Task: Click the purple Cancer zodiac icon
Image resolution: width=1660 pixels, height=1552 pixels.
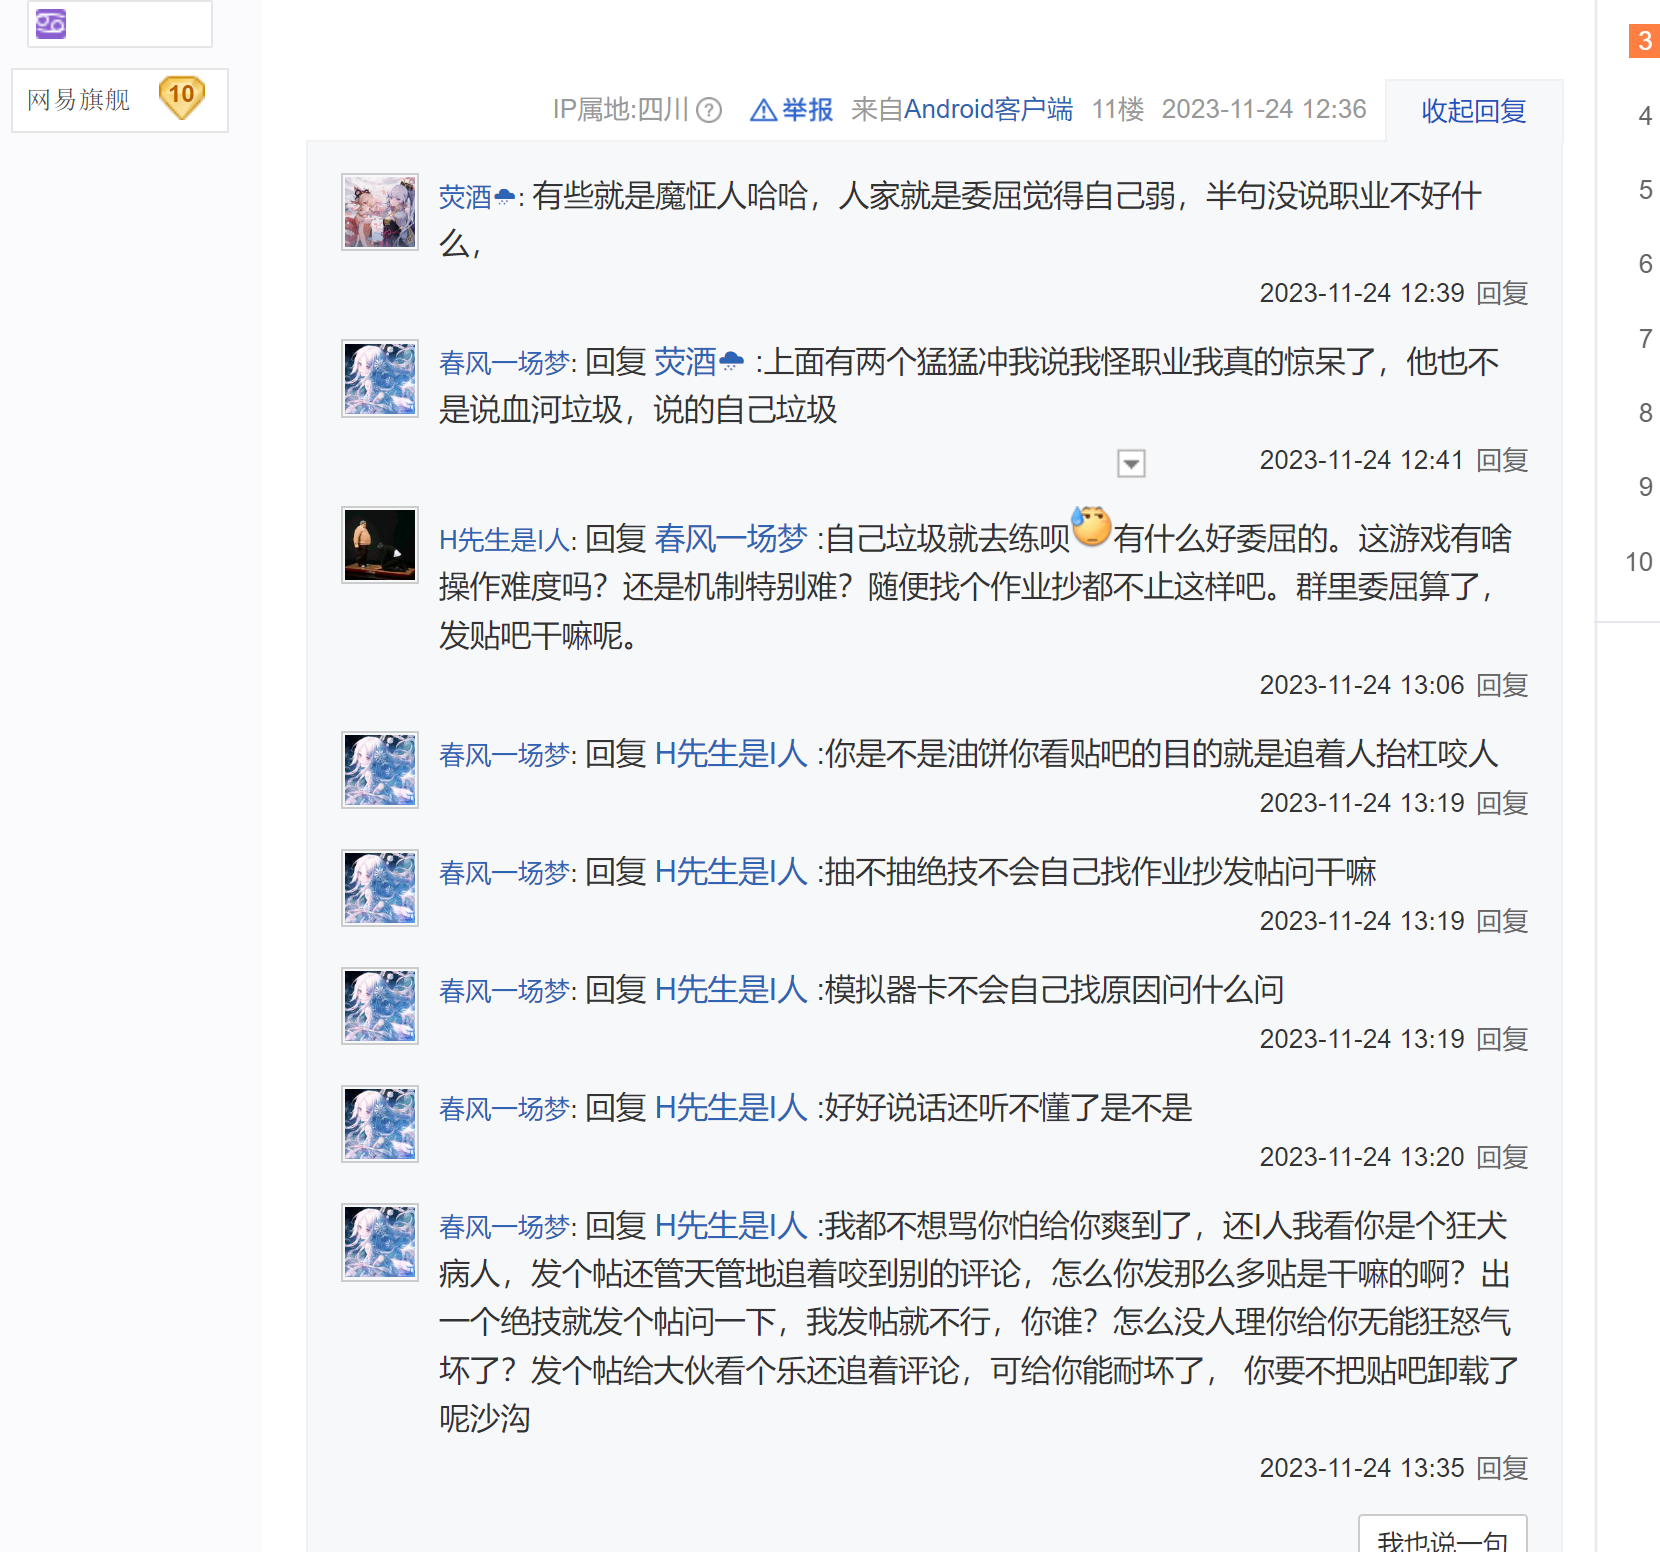Action: [51, 23]
